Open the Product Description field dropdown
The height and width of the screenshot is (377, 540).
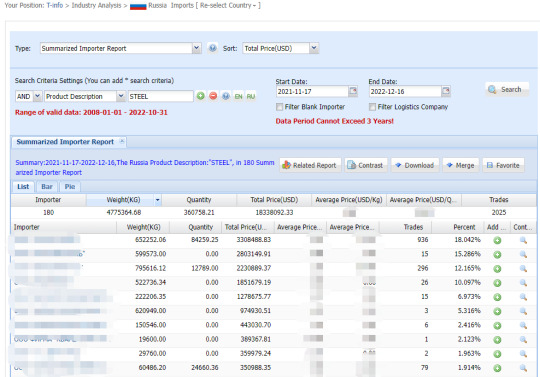point(121,96)
